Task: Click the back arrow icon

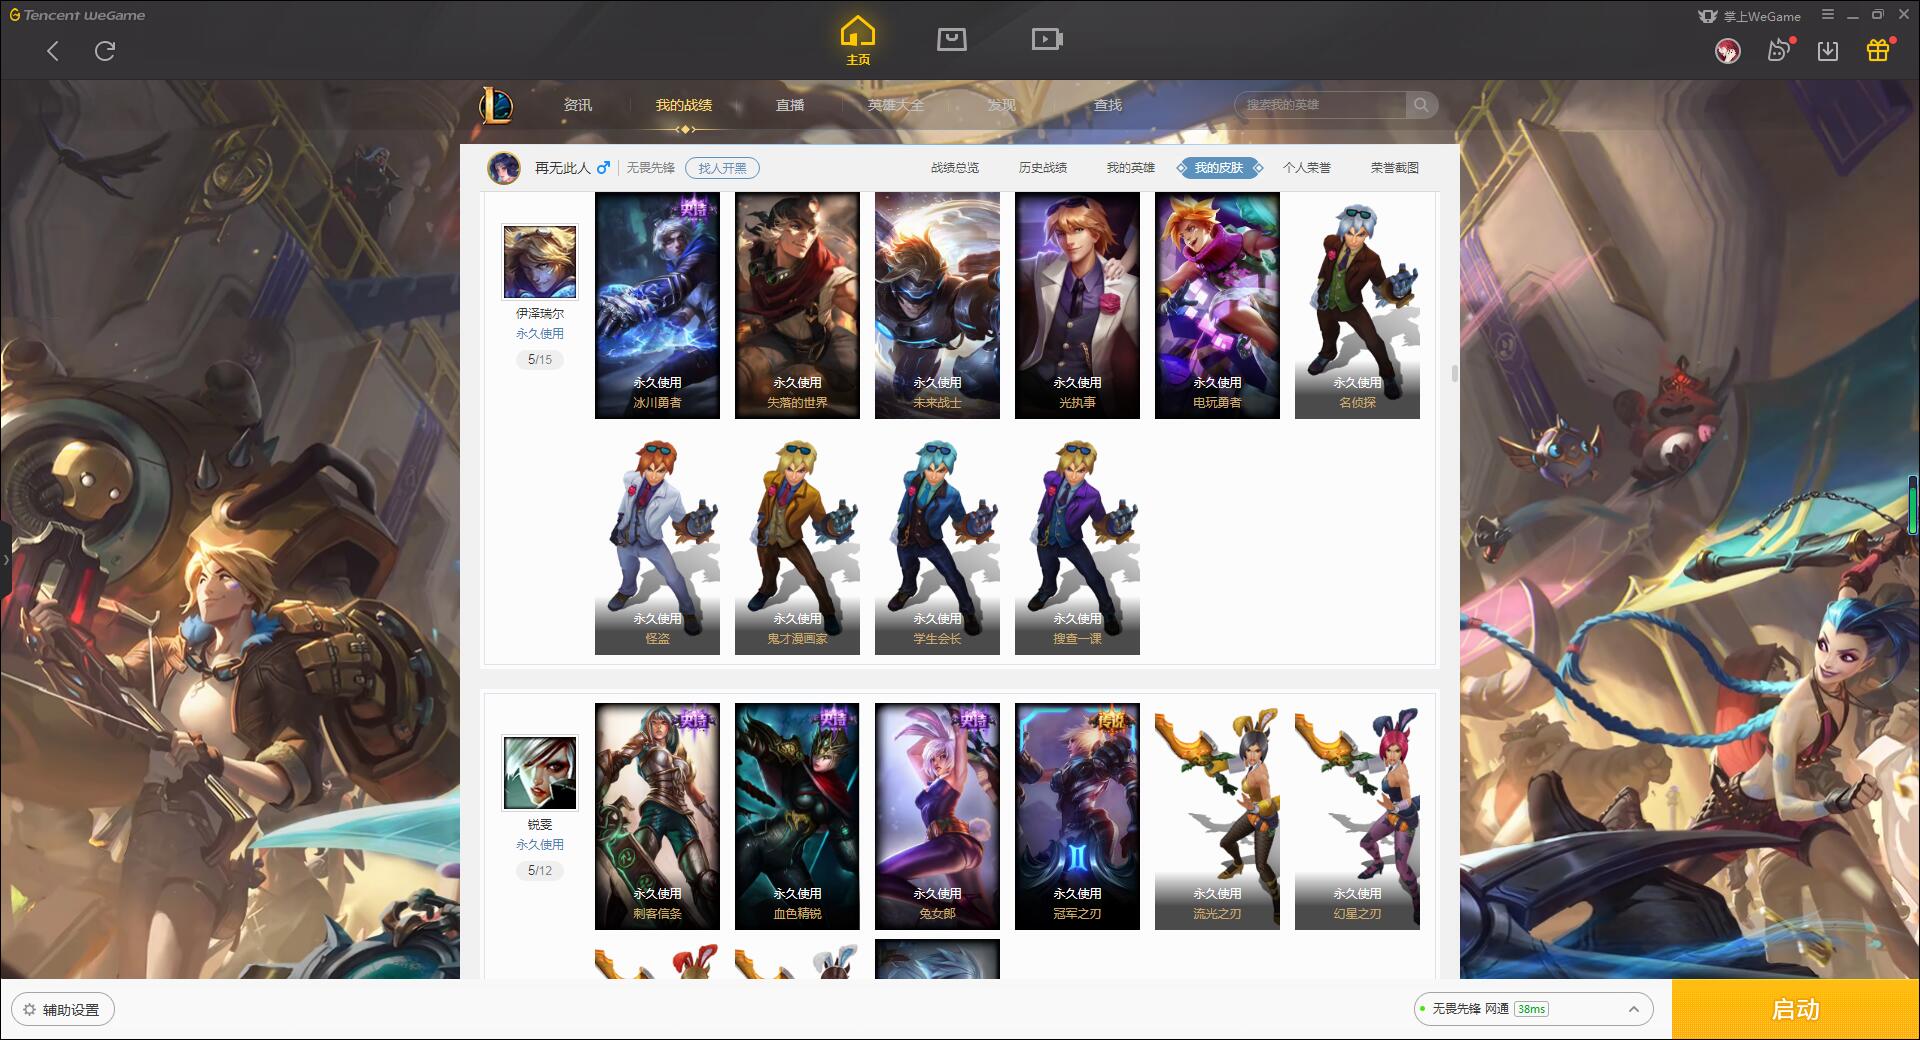Action: (53, 51)
